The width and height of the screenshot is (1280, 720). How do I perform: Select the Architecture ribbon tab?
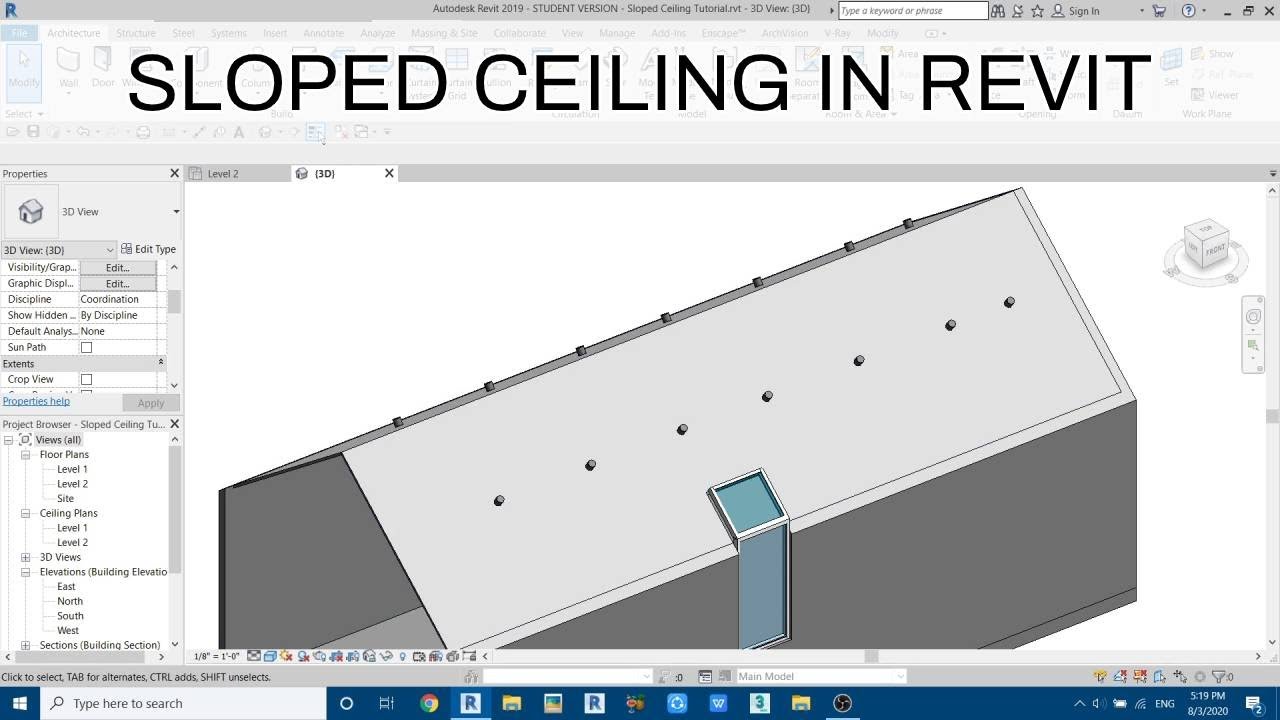tap(74, 33)
